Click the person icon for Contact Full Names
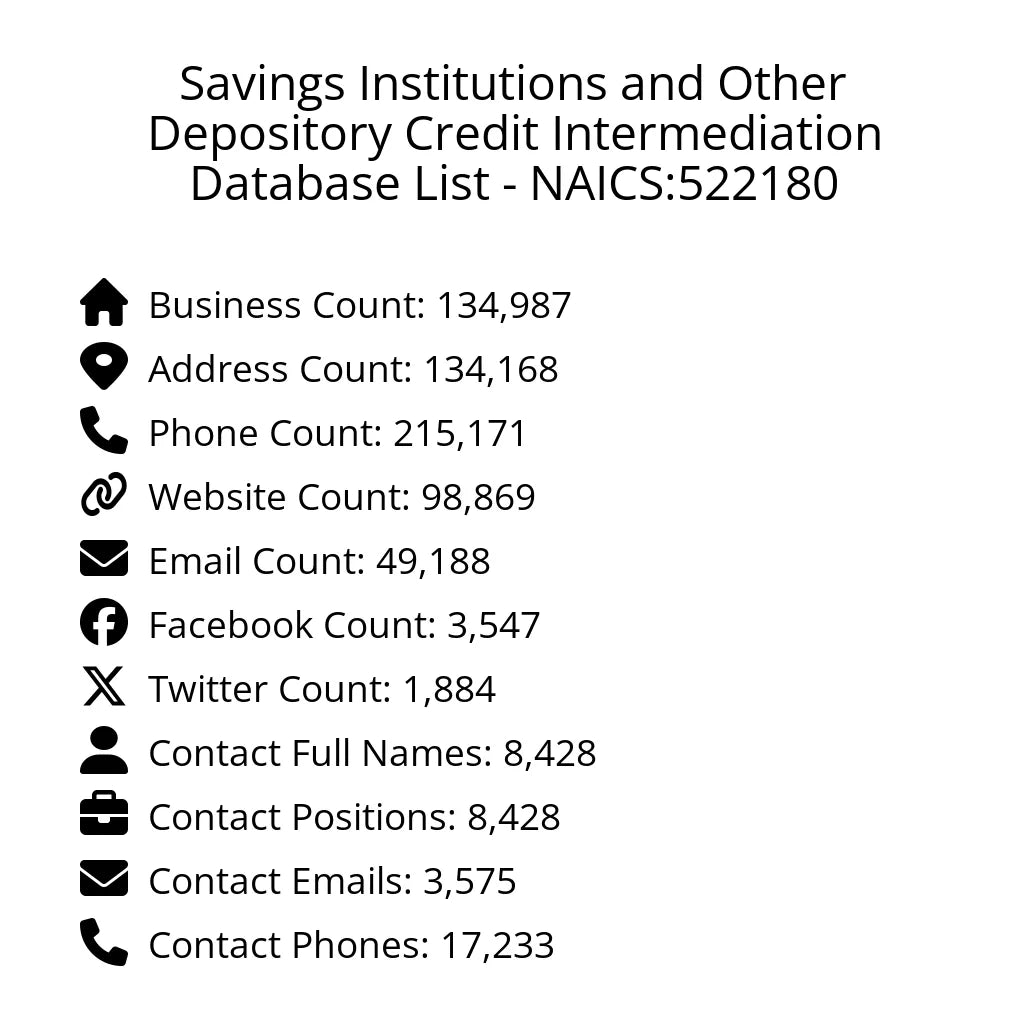Viewport: 1024px width, 1024px height. click(x=104, y=751)
